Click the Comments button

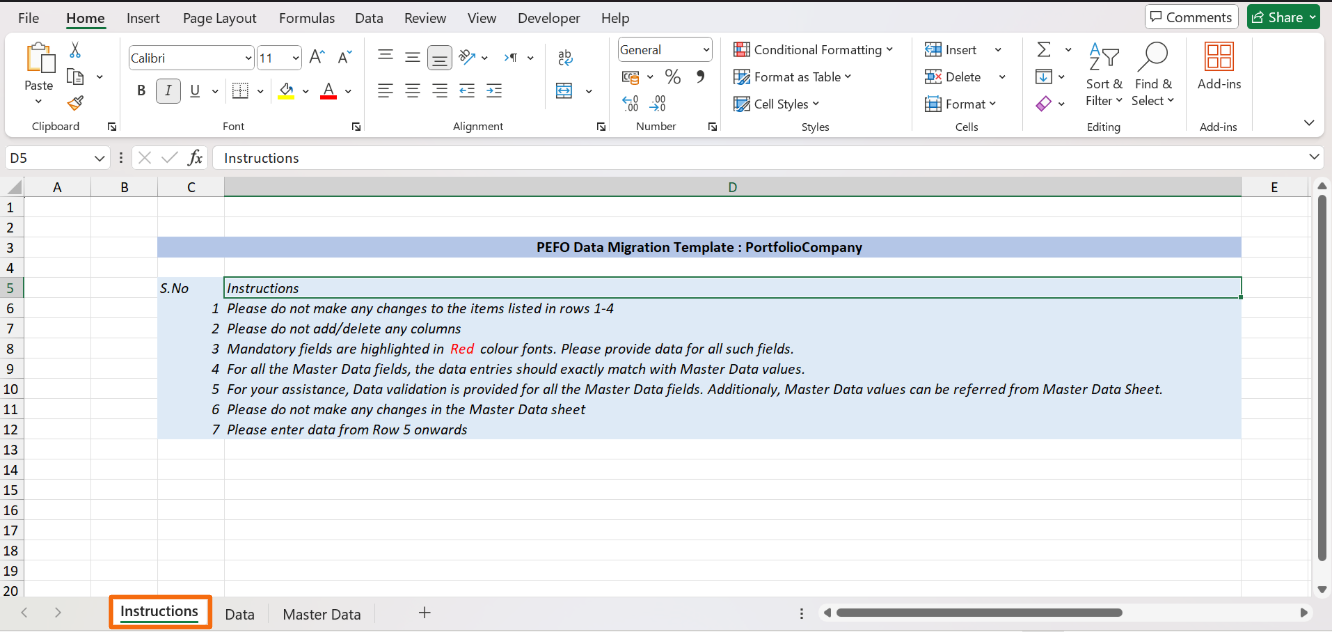tap(1191, 17)
